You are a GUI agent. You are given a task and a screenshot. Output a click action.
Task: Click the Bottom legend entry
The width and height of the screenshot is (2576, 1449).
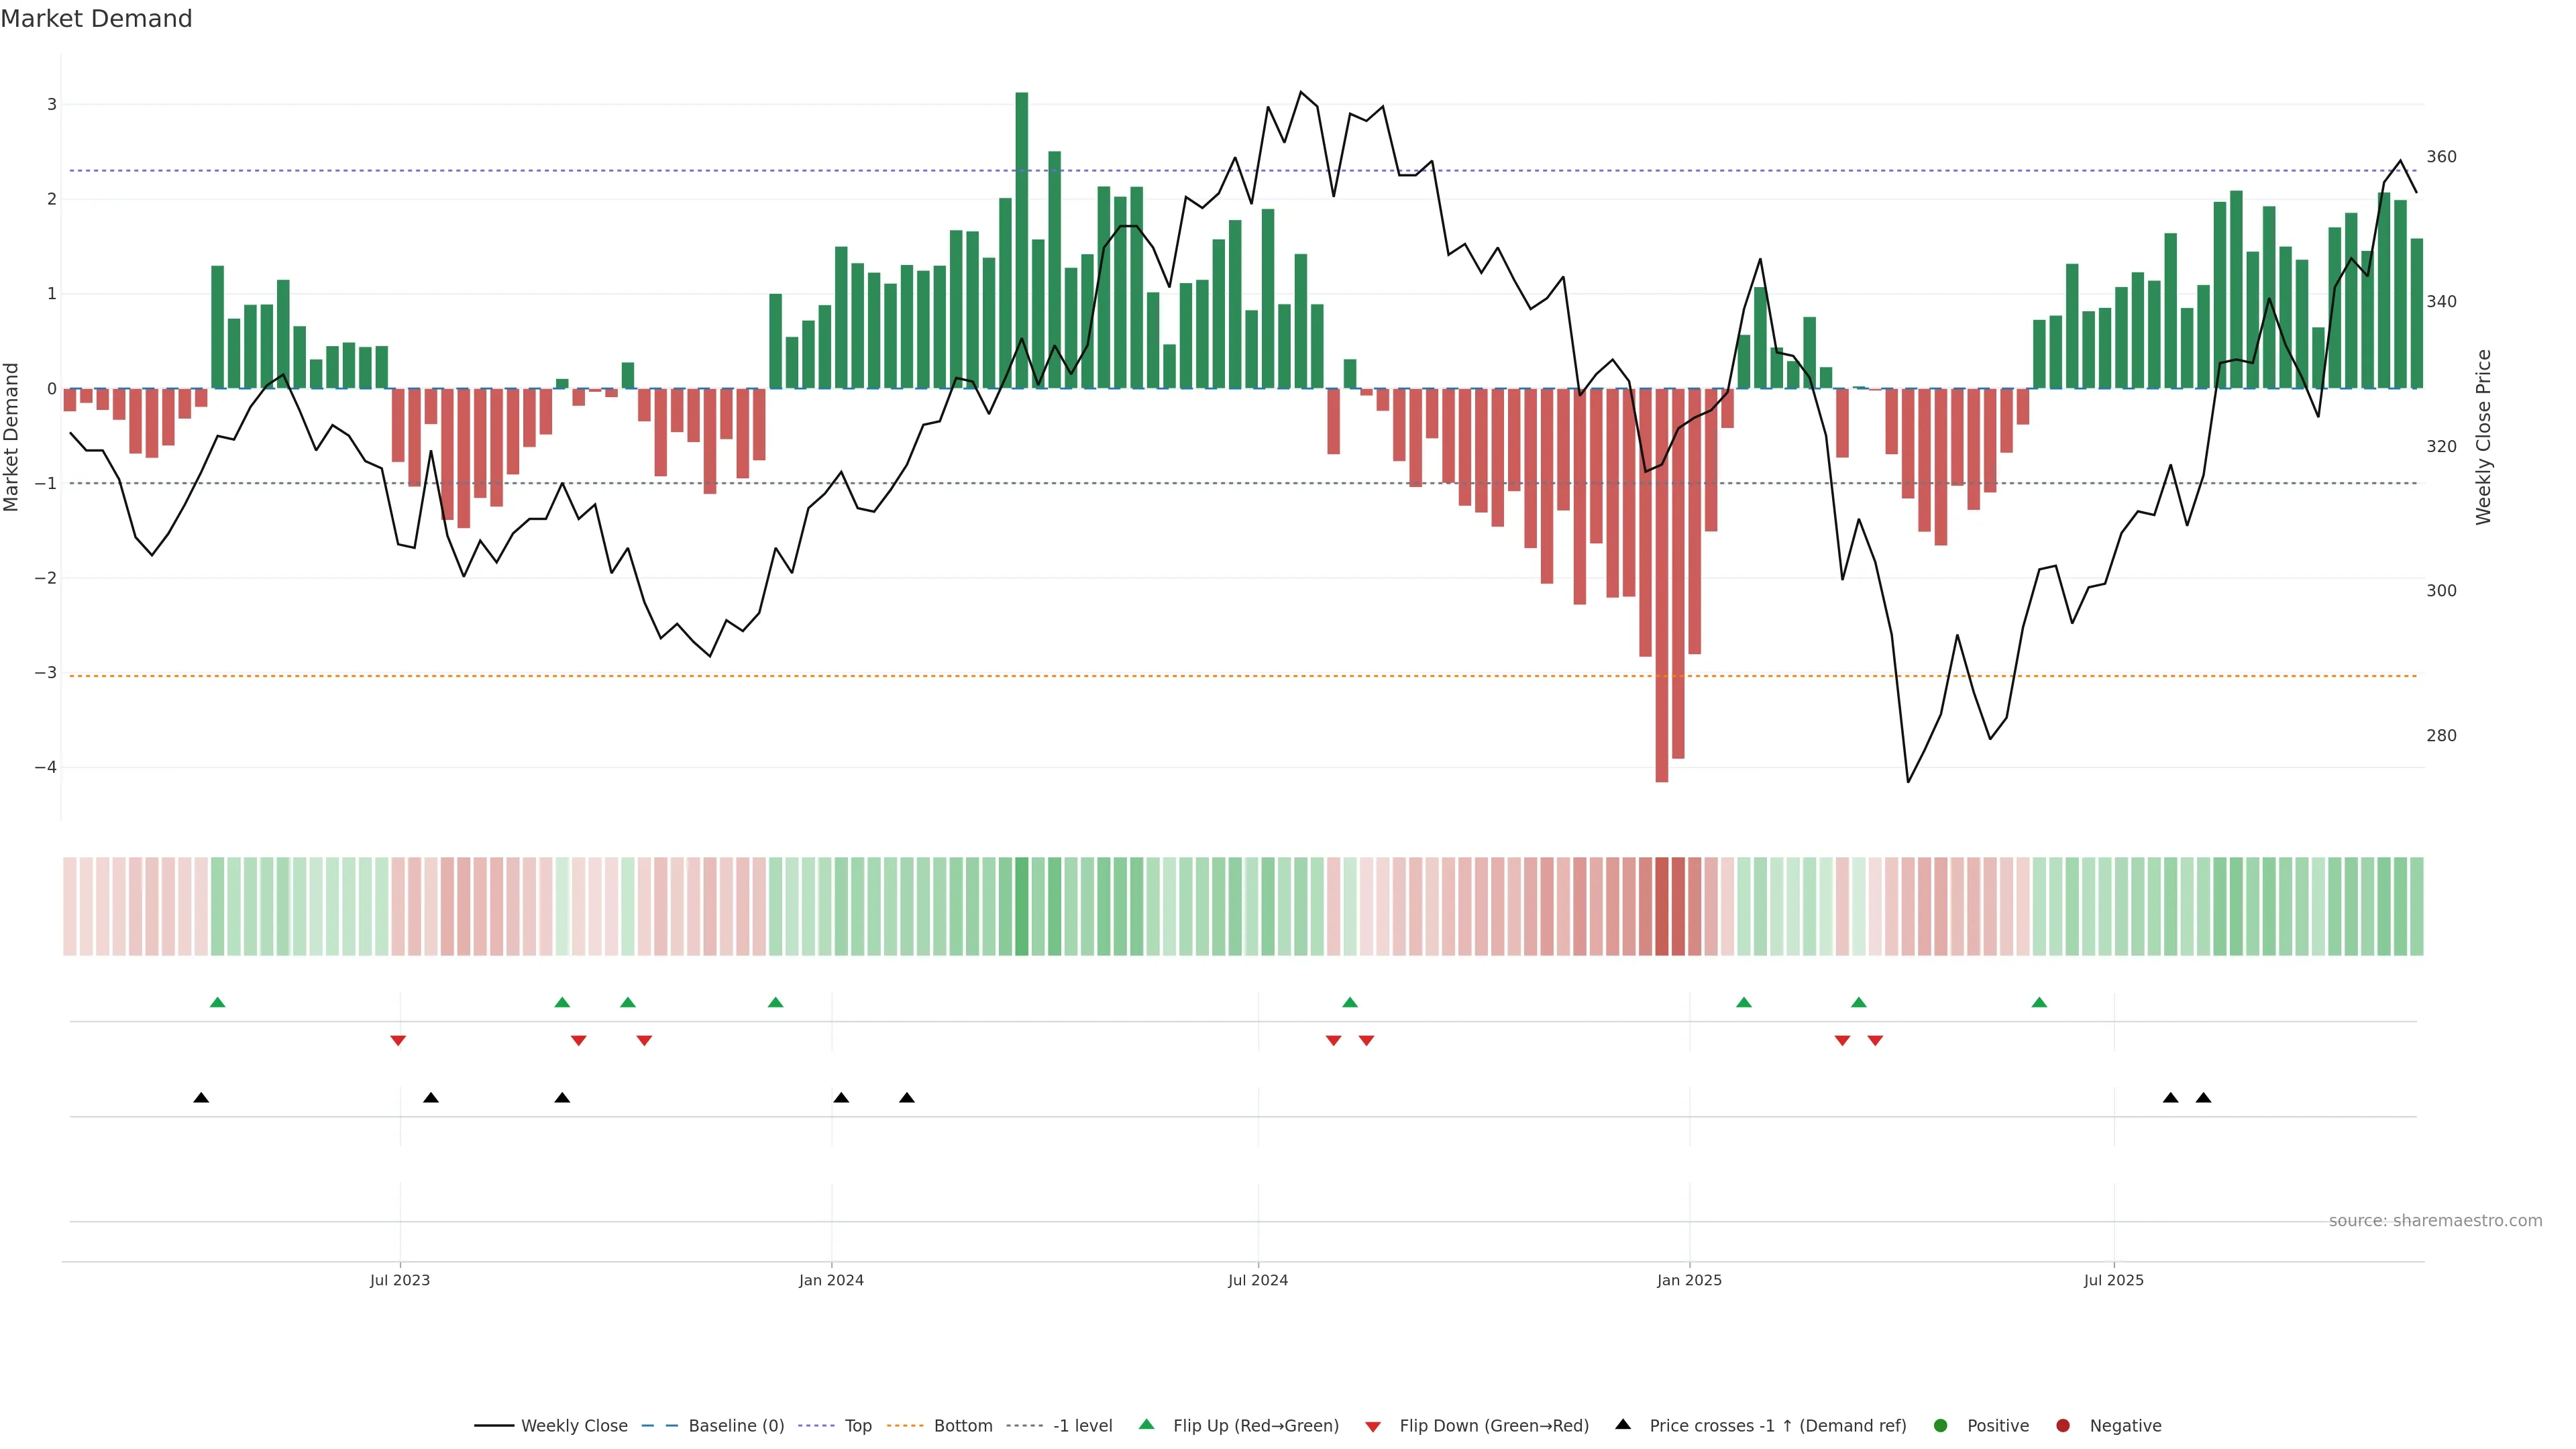click(x=962, y=1426)
